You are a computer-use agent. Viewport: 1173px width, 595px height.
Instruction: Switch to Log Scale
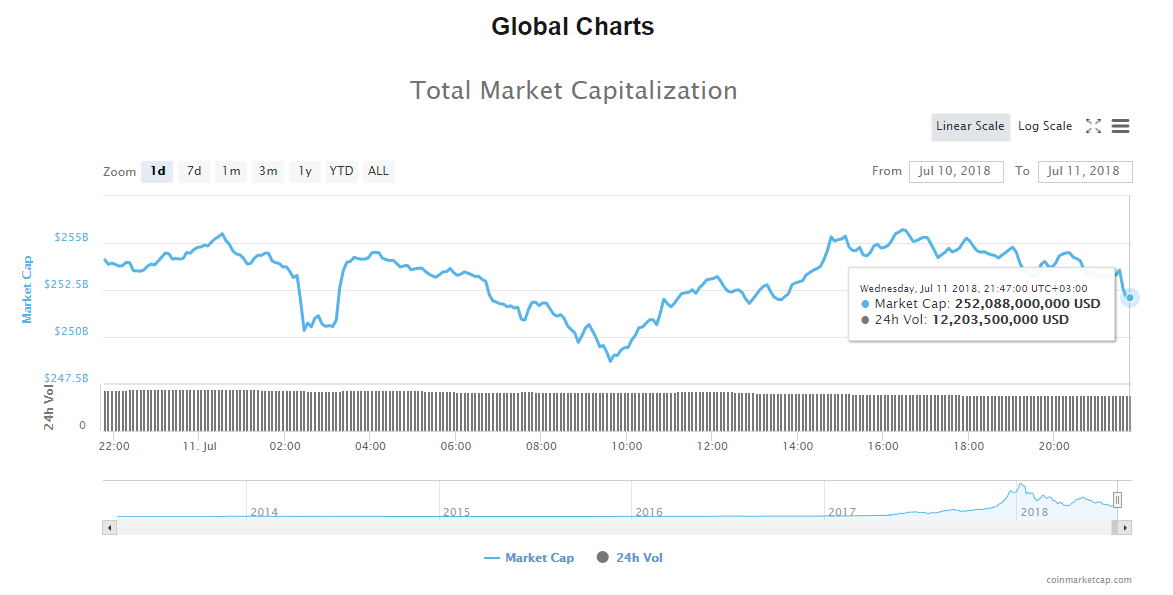[x=1044, y=126]
